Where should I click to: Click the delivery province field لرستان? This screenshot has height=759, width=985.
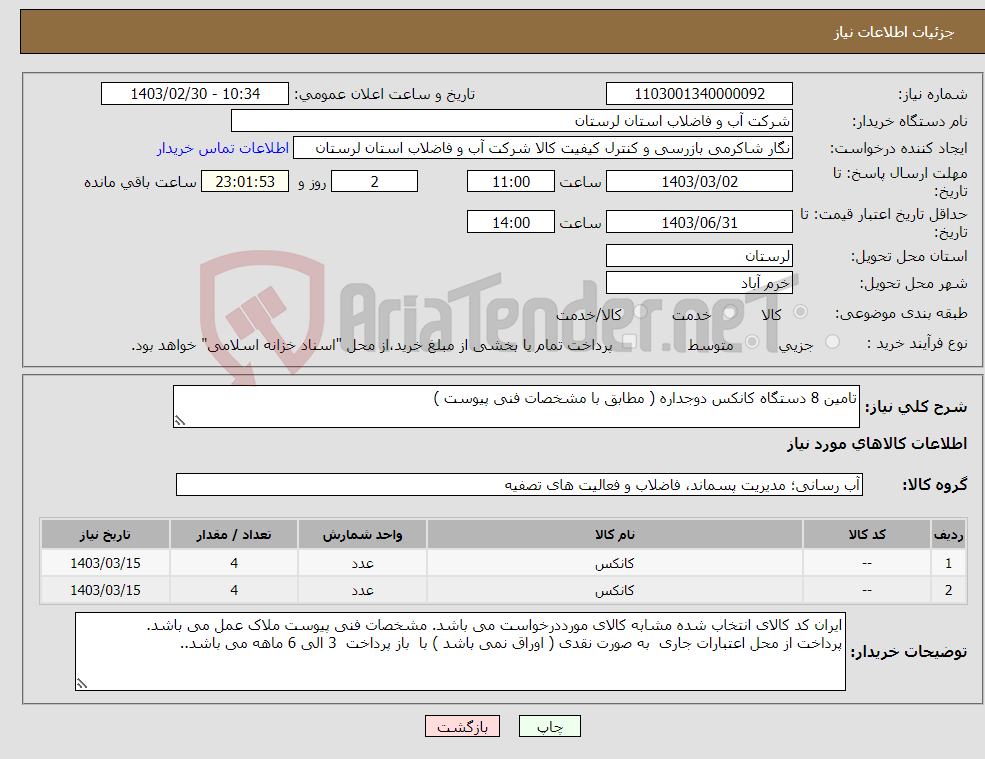click(699, 256)
